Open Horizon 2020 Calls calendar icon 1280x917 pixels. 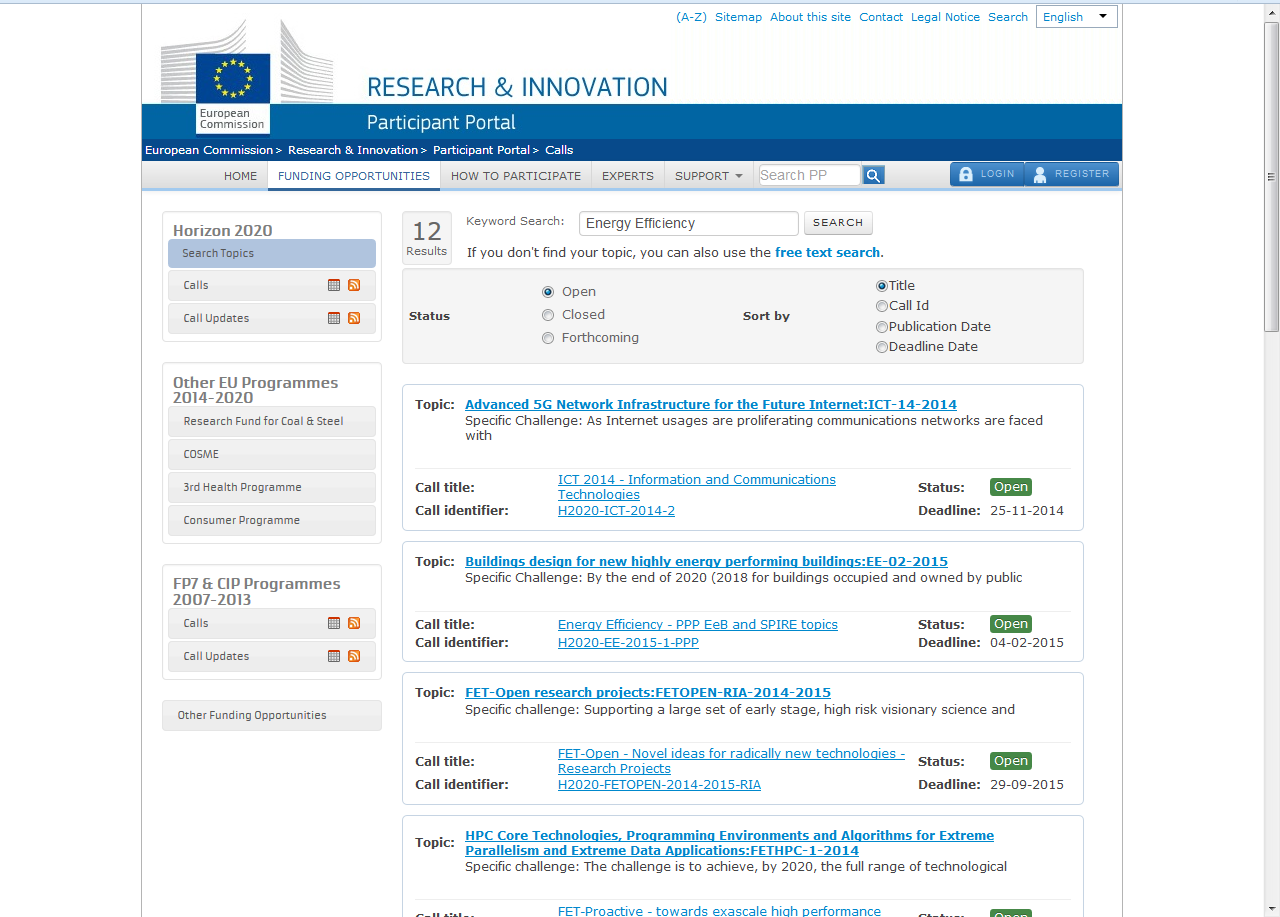coord(334,285)
